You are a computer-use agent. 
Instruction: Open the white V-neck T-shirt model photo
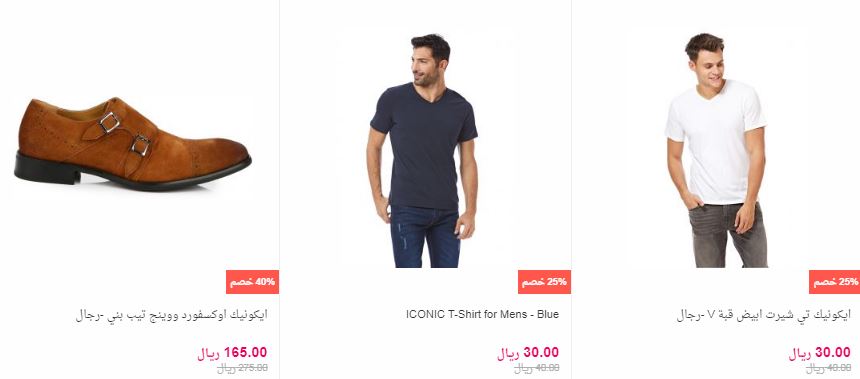click(716, 150)
